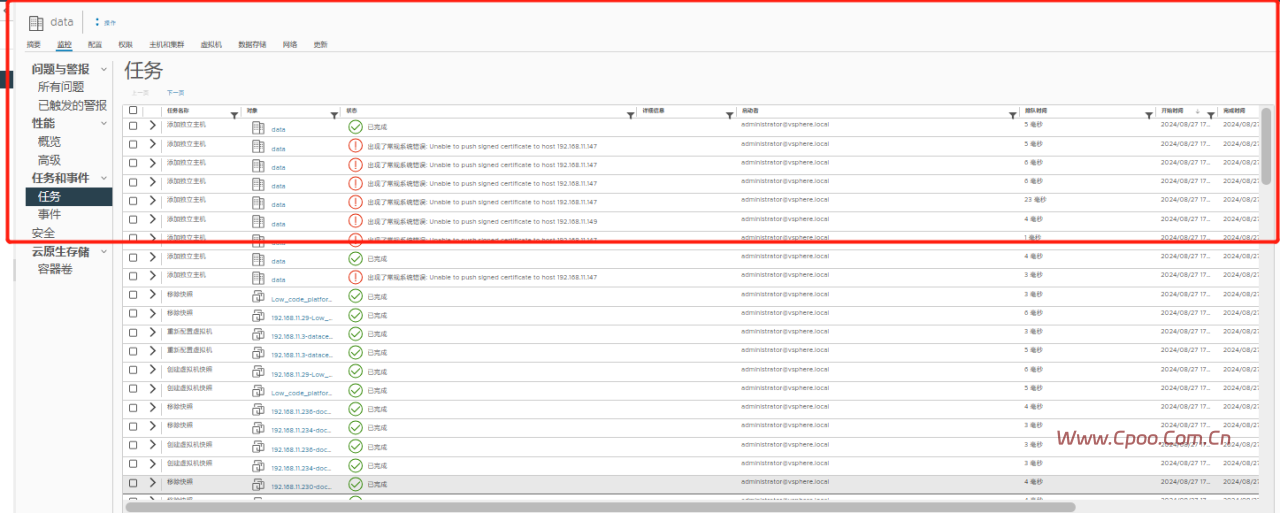This screenshot has height=513, width=1280.
Task: Click the red error icon in the 192.168.11.149 row
Action: tap(356, 220)
